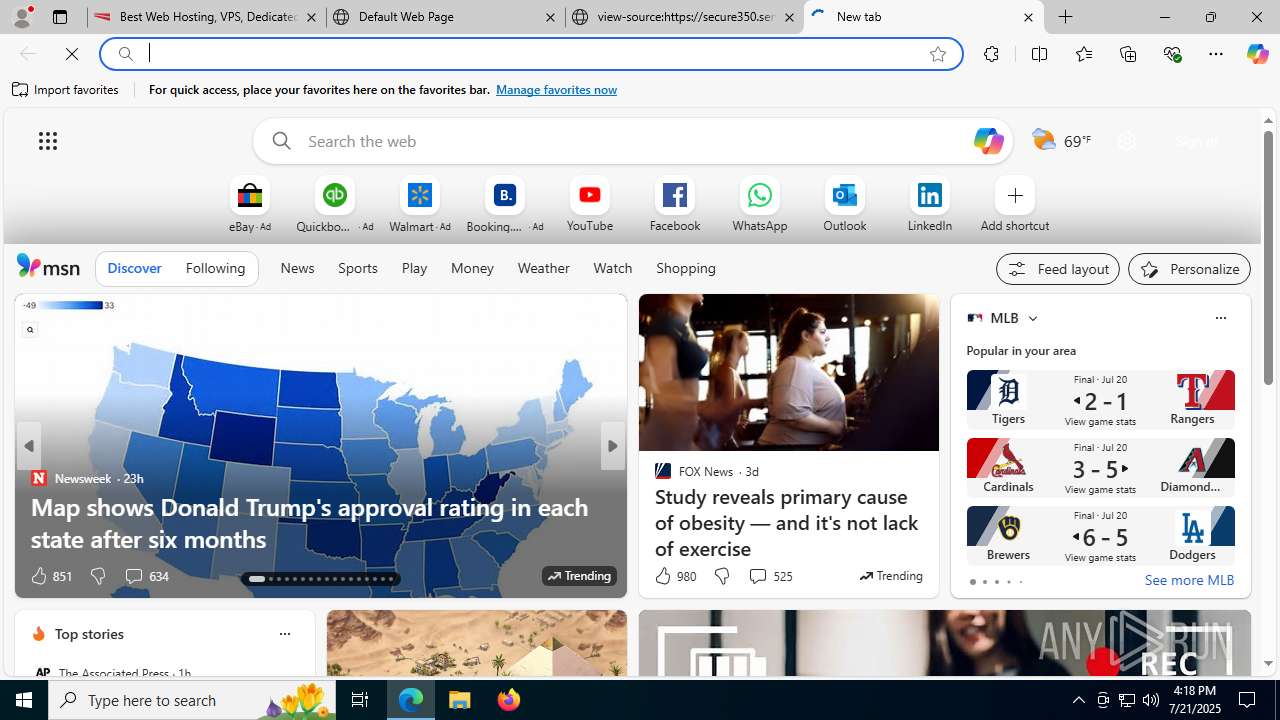Viewport: 1280px width, 720px height.
Task: Launch the Copilot sidebar icon
Action: pyautogui.click(x=1257, y=54)
